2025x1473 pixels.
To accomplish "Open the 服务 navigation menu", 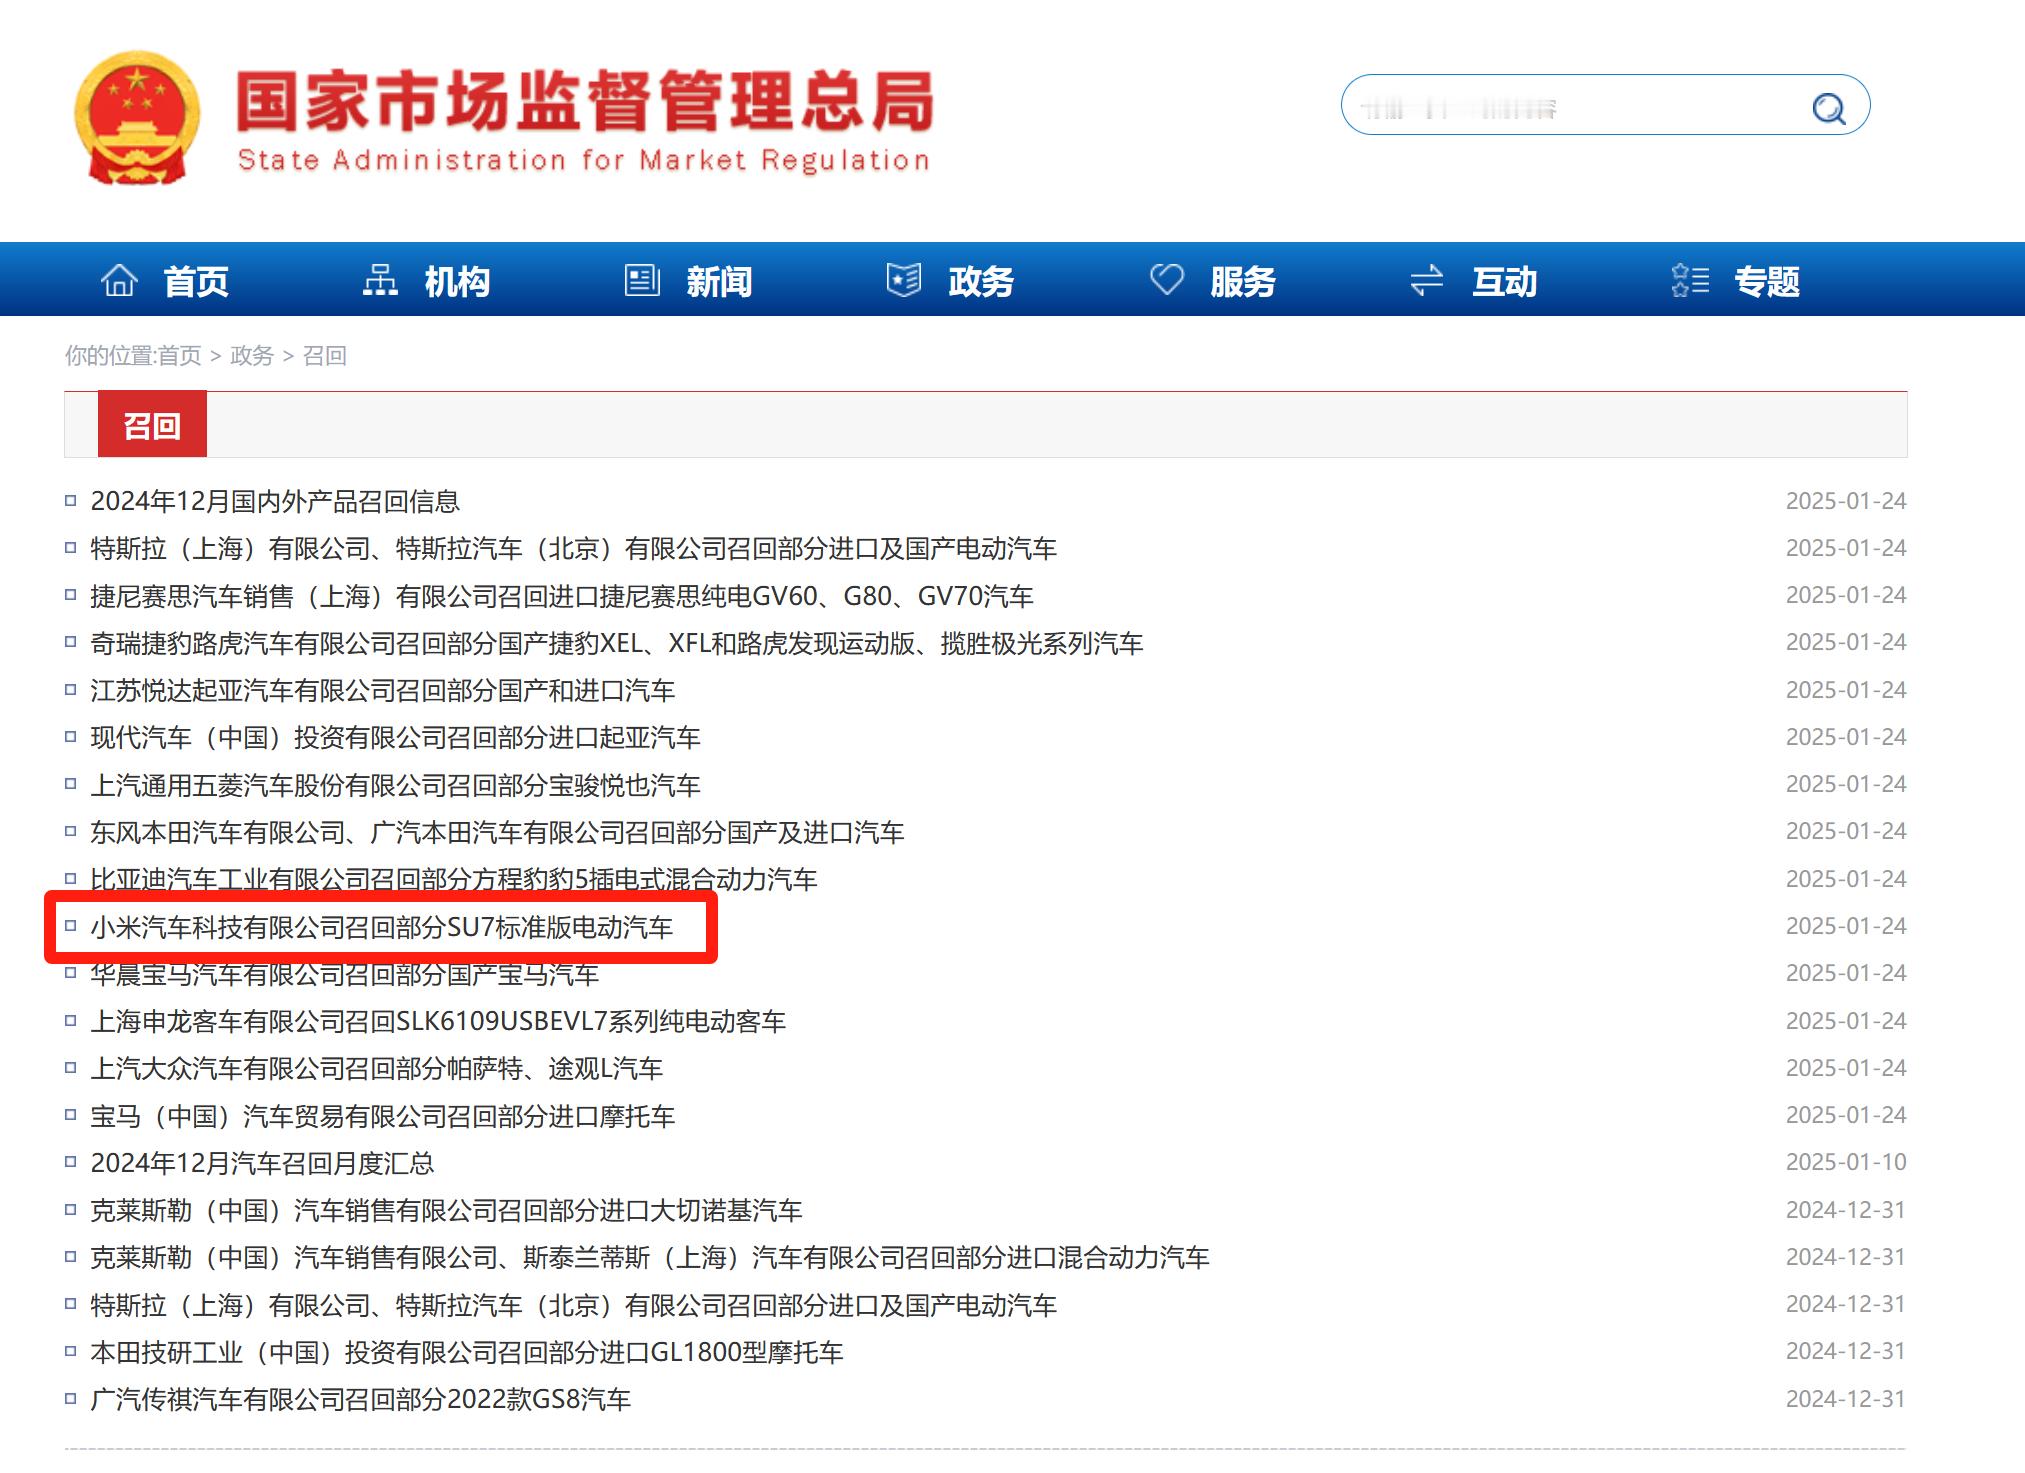I will (1243, 281).
